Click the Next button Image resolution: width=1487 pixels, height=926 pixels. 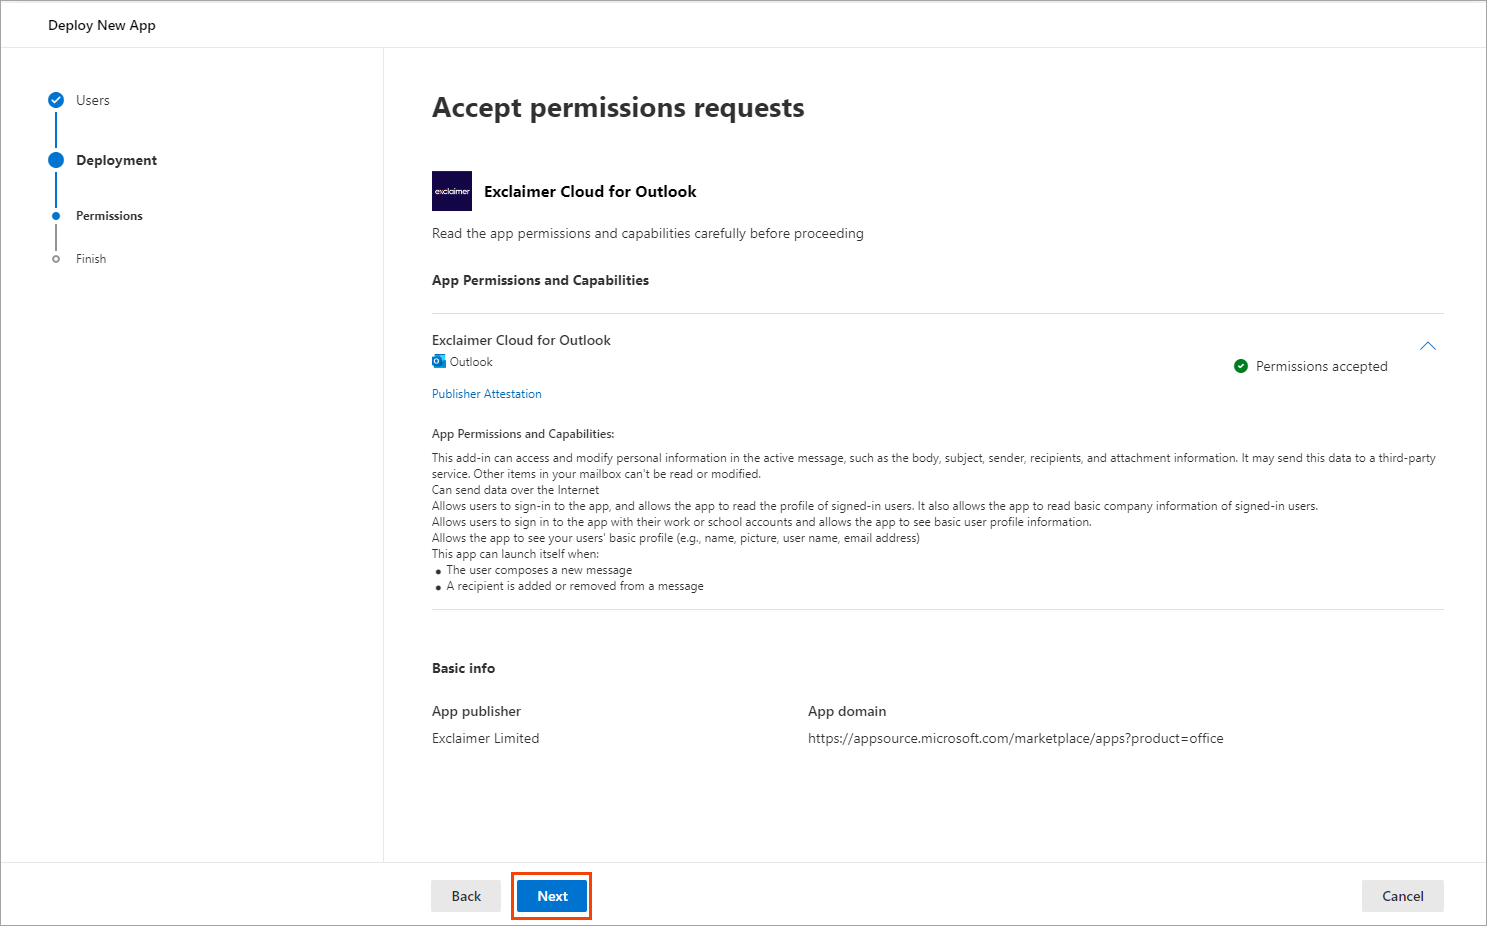(x=552, y=896)
